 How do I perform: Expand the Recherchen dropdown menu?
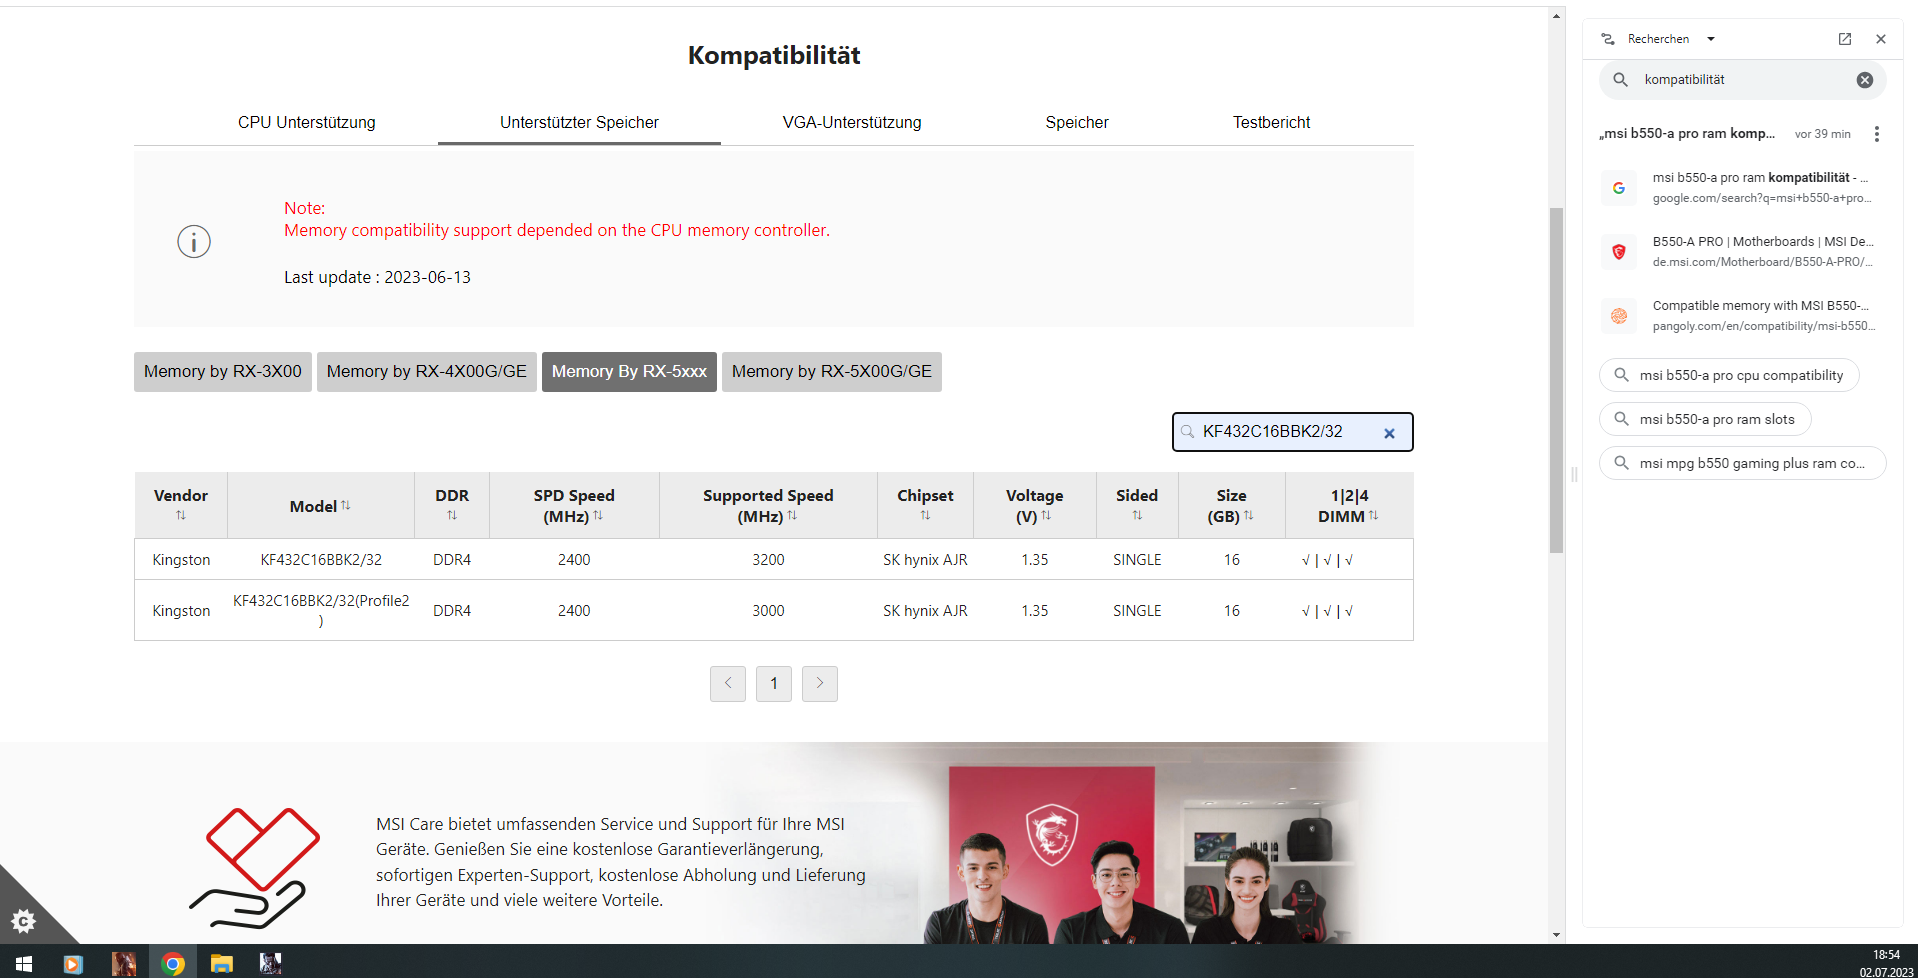(1712, 38)
